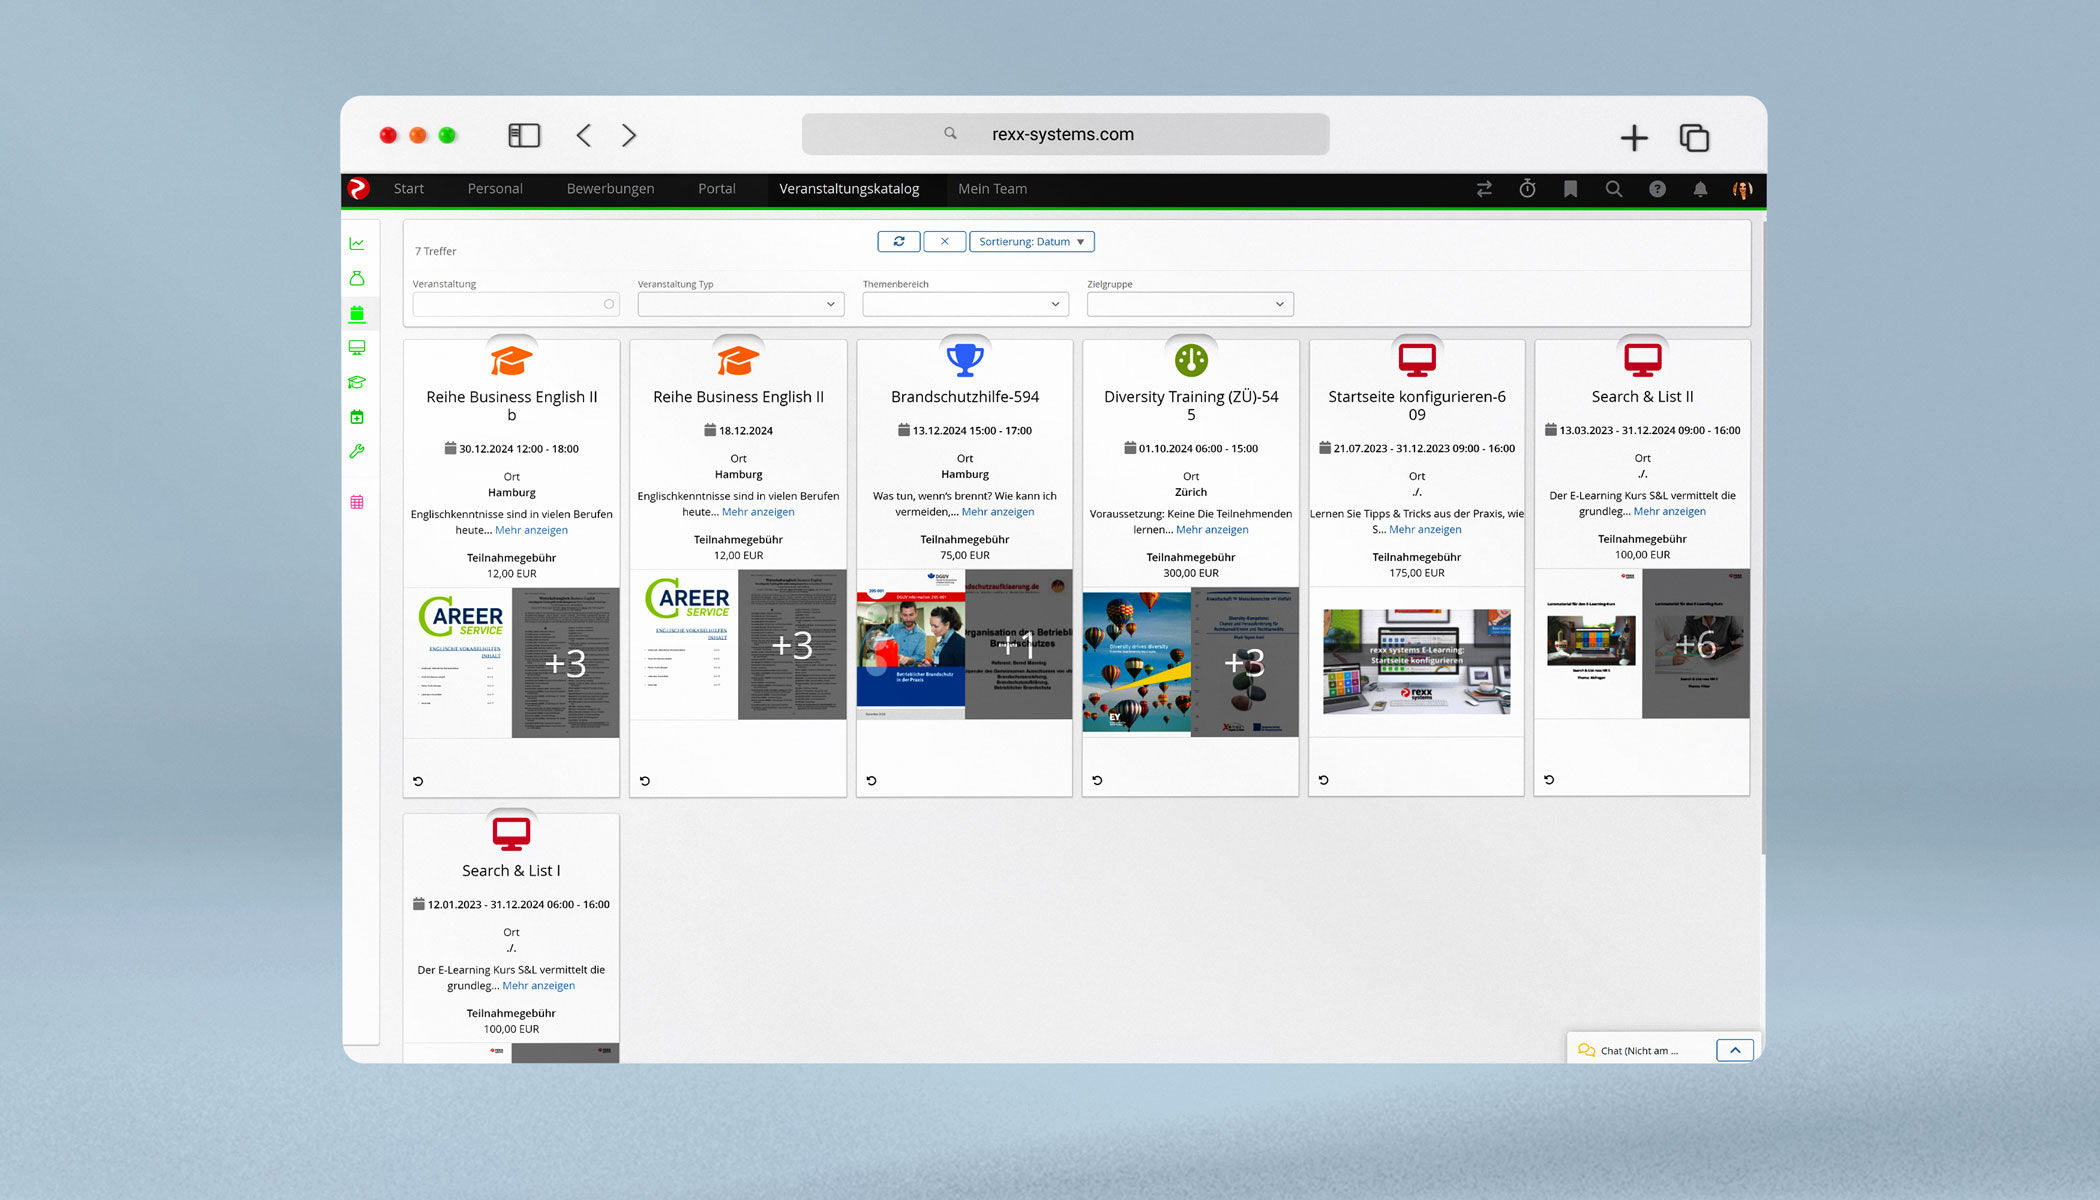Select the graduation cap seminars icon
The image size is (2100, 1200).
point(357,382)
